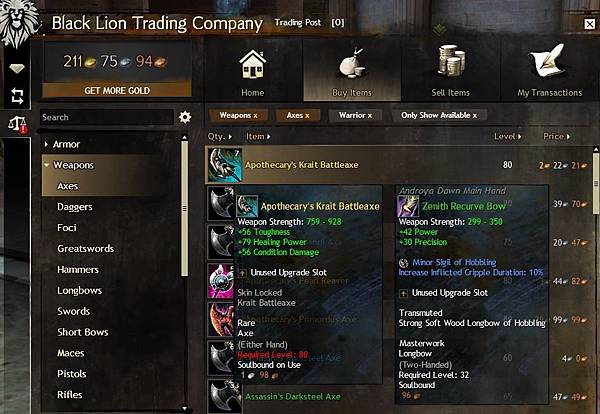Click the GET MORE GOLD button
Viewport: 600px width, 414px height.
pyautogui.click(x=117, y=90)
